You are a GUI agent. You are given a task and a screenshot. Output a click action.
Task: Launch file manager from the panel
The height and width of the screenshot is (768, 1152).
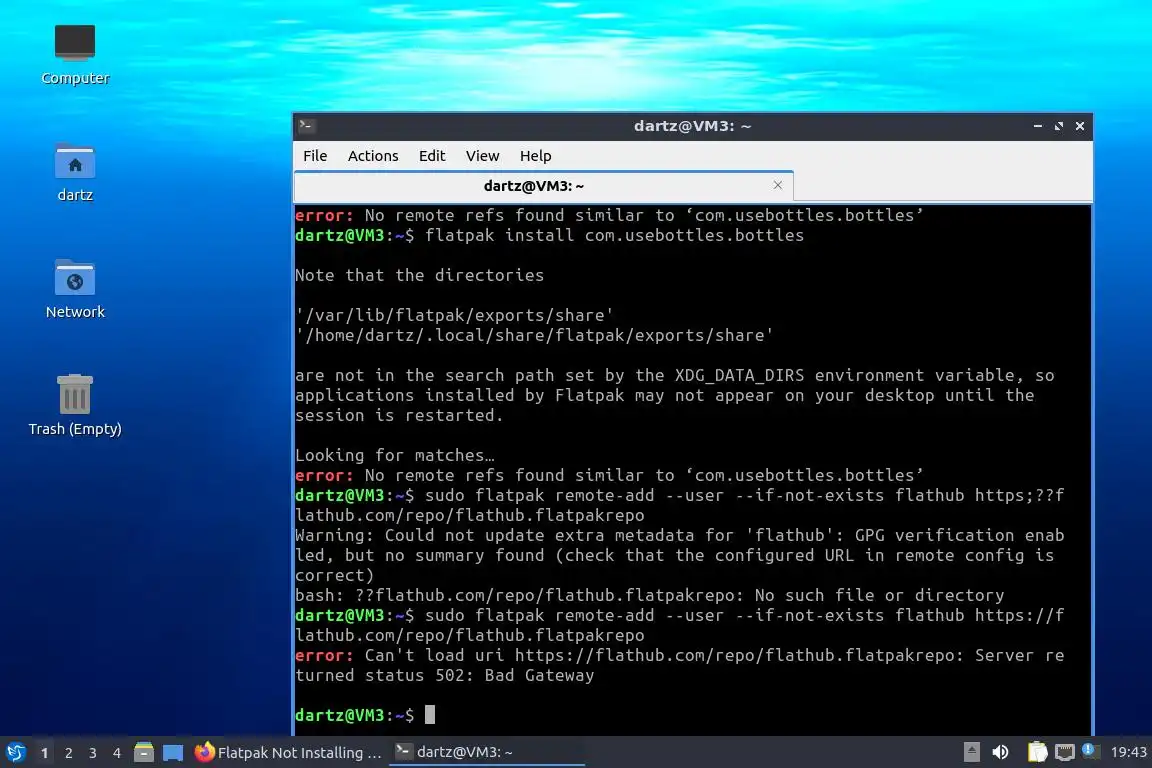click(144, 752)
